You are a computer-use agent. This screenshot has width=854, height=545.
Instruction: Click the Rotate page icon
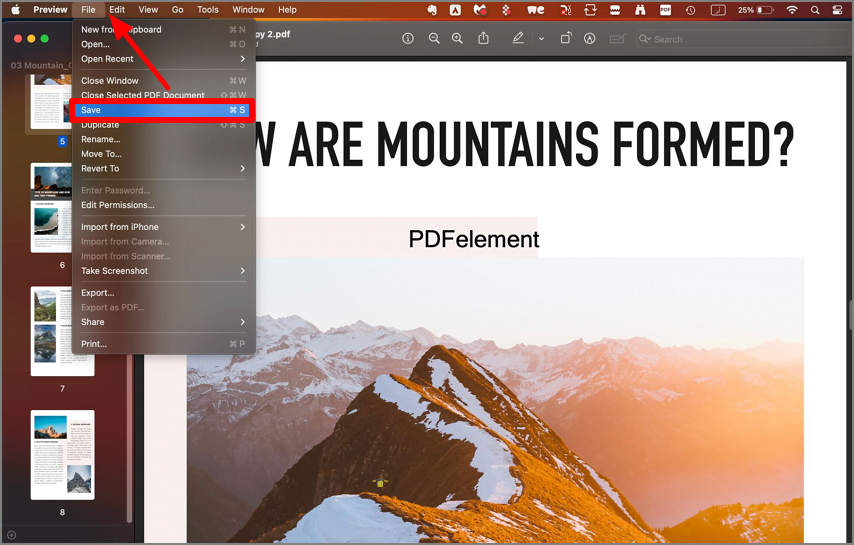pyautogui.click(x=566, y=38)
